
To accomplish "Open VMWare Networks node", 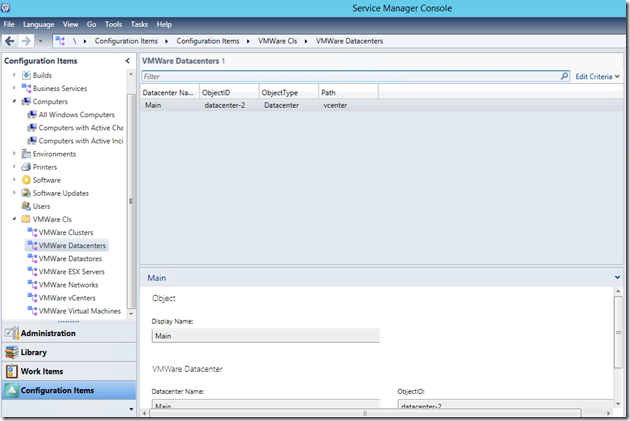I will (68, 284).
